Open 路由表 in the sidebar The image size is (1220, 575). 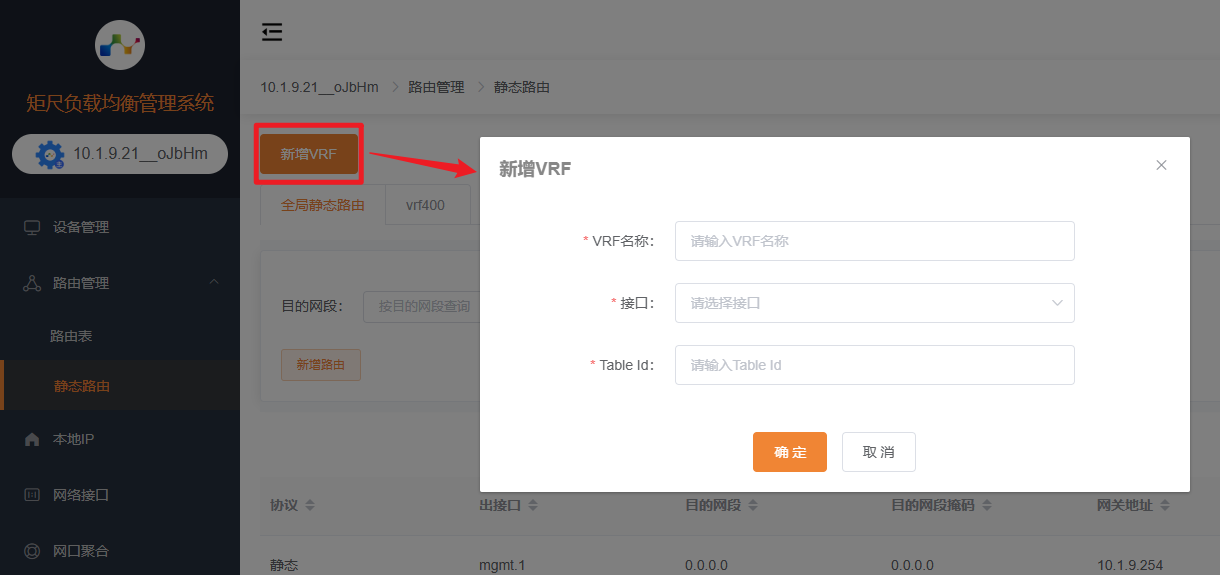71,336
